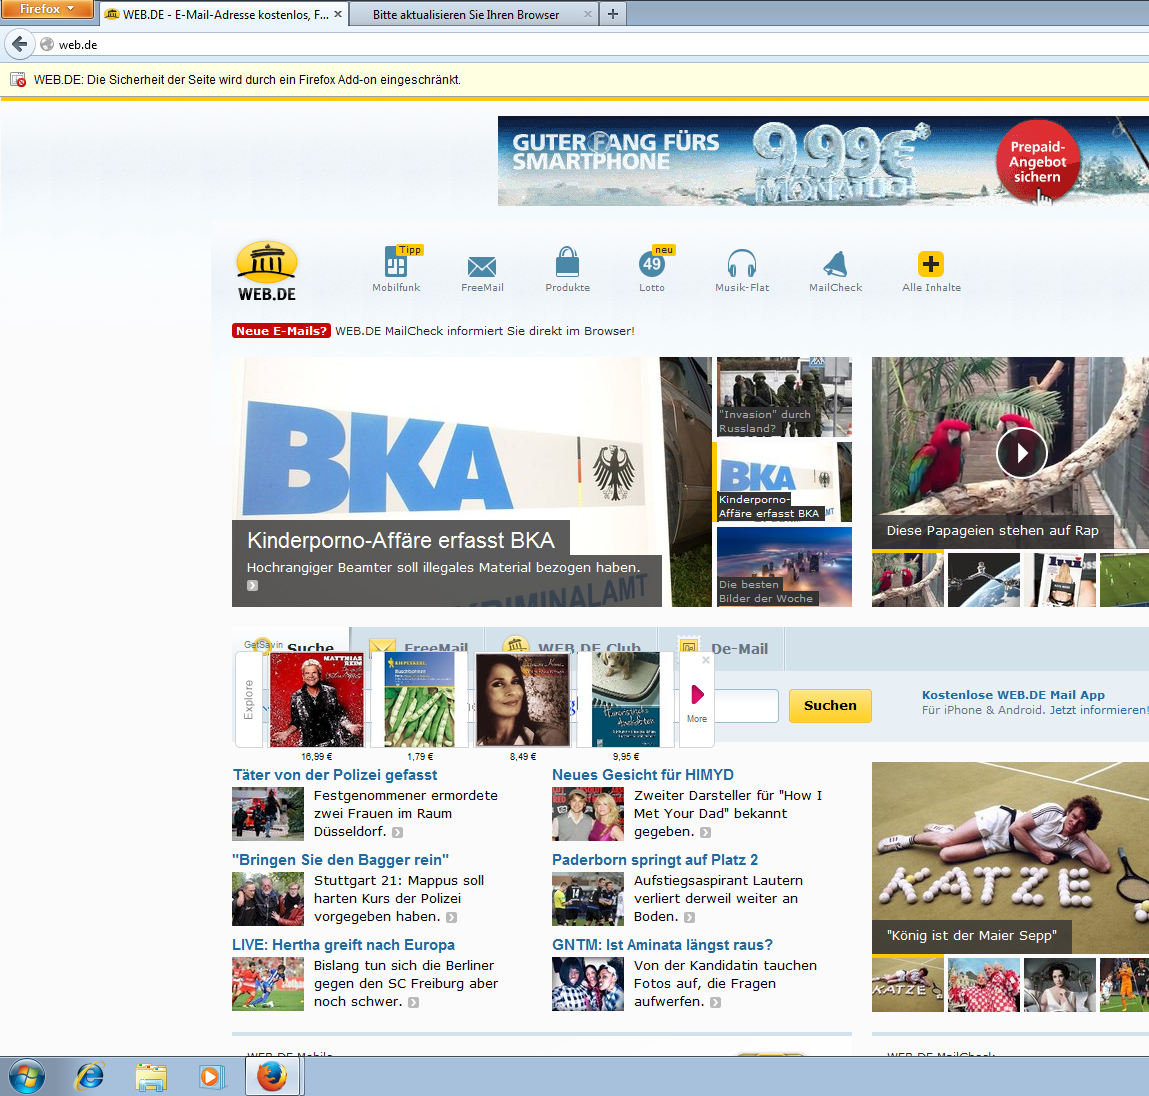Viewport: 1149px width, 1096px height.
Task: Open GNTM: Ist Aminata längst raus?
Action: (x=662, y=944)
